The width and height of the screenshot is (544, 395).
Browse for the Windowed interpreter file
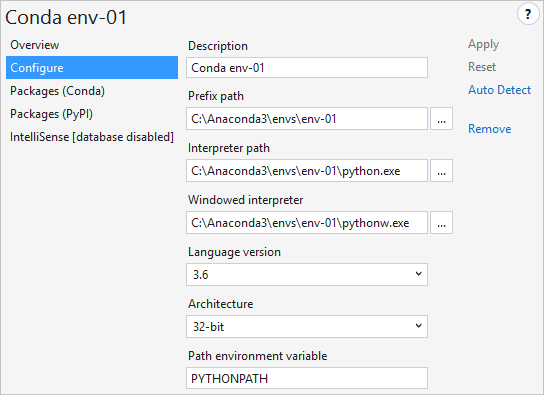(441, 223)
